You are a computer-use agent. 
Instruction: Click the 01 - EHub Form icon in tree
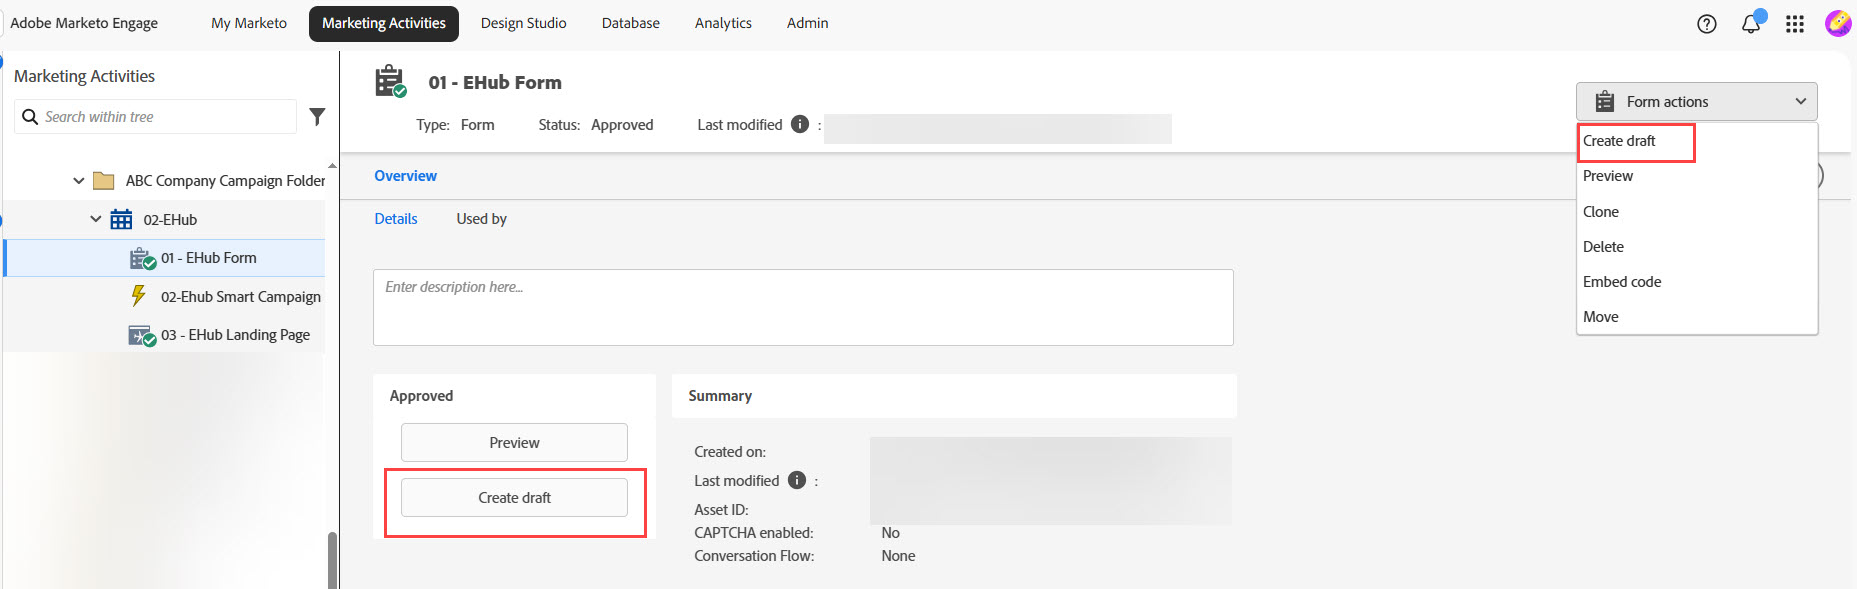tap(143, 259)
